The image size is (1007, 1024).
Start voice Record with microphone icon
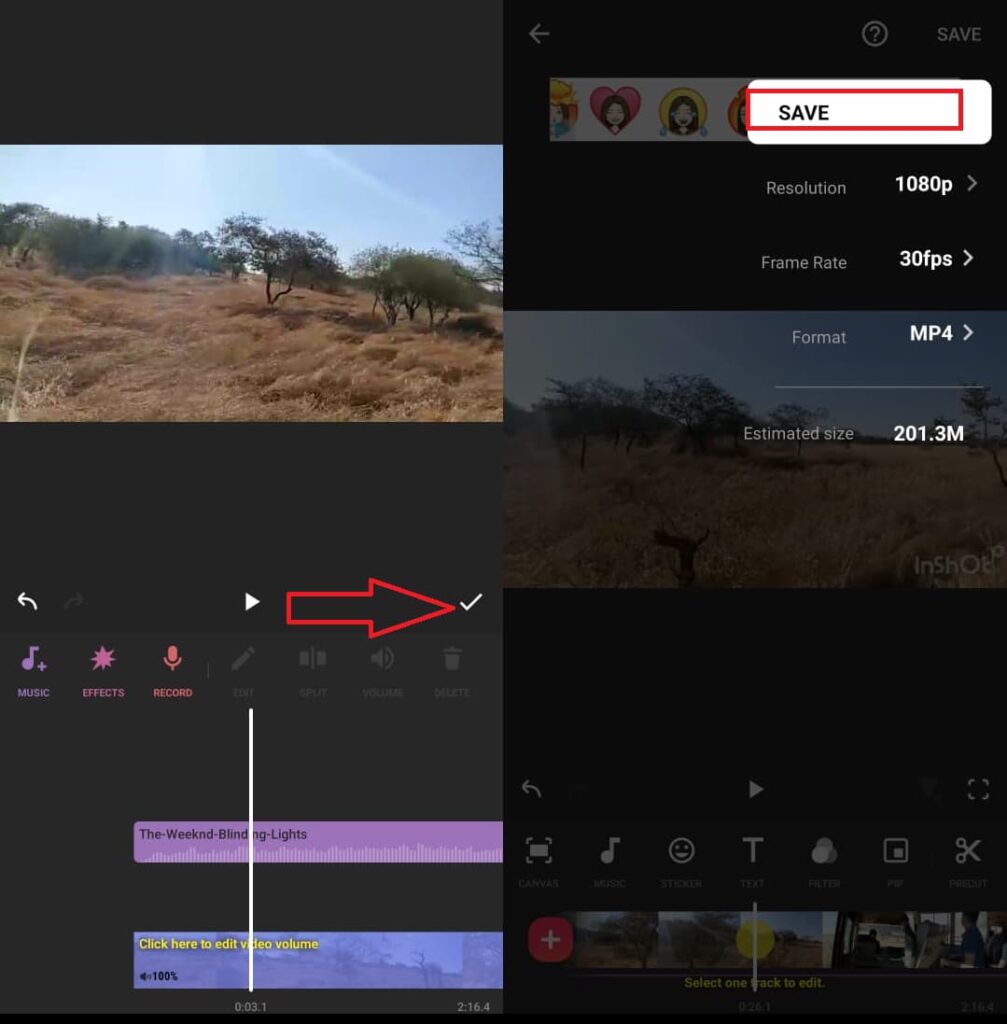tap(172, 660)
